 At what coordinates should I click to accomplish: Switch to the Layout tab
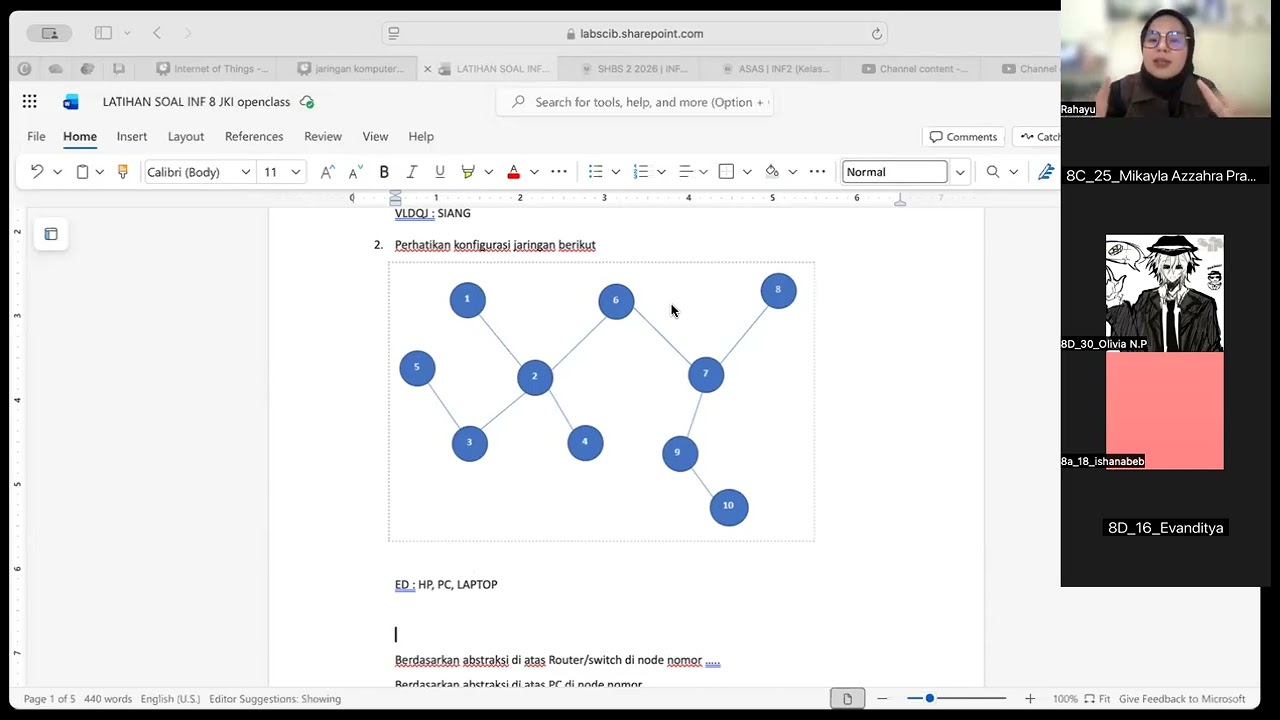186,136
